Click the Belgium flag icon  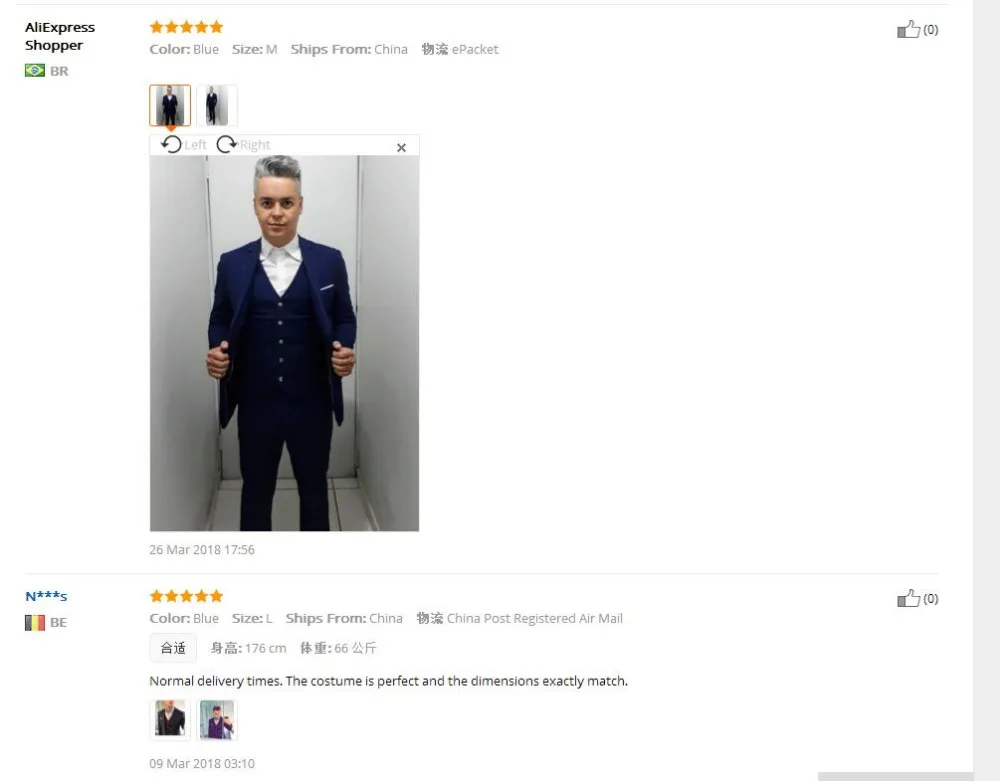pyautogui.click(x=34, y=622)
